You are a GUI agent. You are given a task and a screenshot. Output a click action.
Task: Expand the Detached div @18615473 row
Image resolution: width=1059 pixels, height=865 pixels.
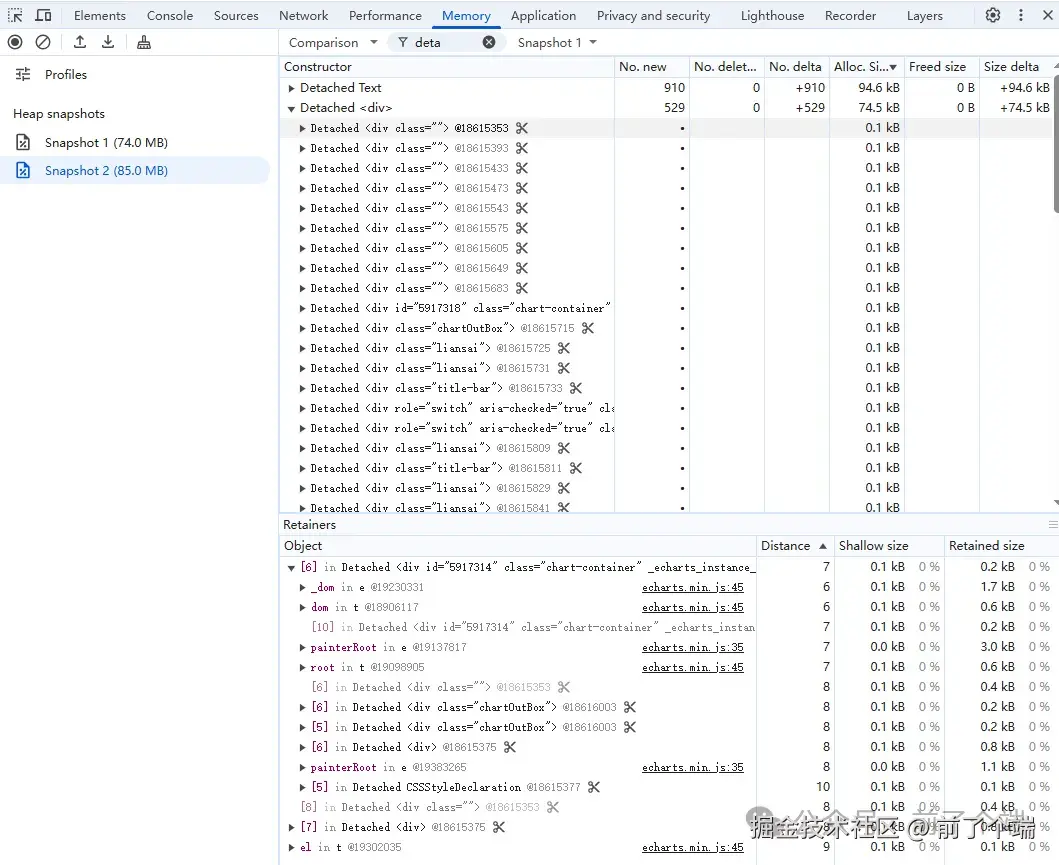[303, 188]
